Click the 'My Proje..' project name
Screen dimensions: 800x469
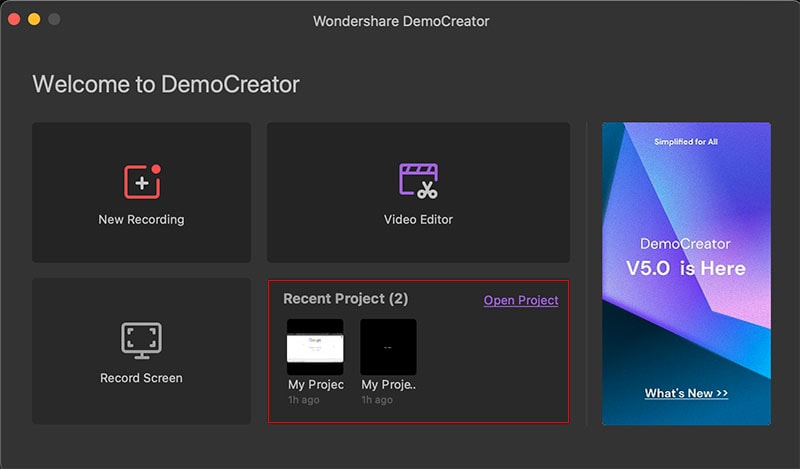[x=389, y=384]
